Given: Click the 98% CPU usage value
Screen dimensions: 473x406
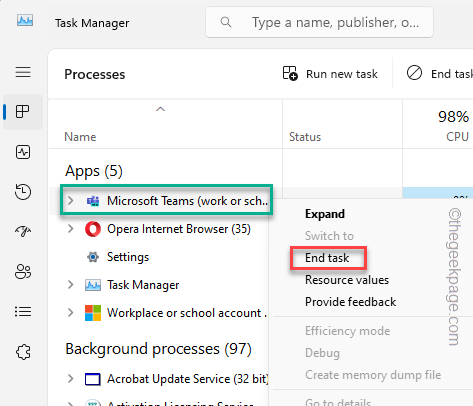Looking at the screenshot, I should tap(453, 117).
